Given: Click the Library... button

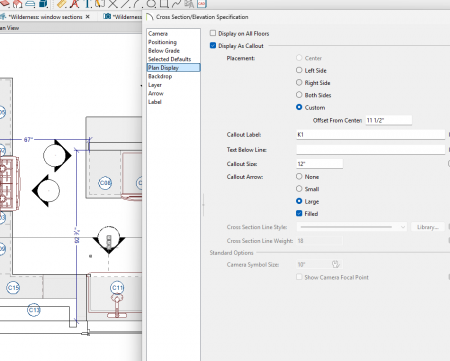Looking at the screenshot, I should (428, 227).
